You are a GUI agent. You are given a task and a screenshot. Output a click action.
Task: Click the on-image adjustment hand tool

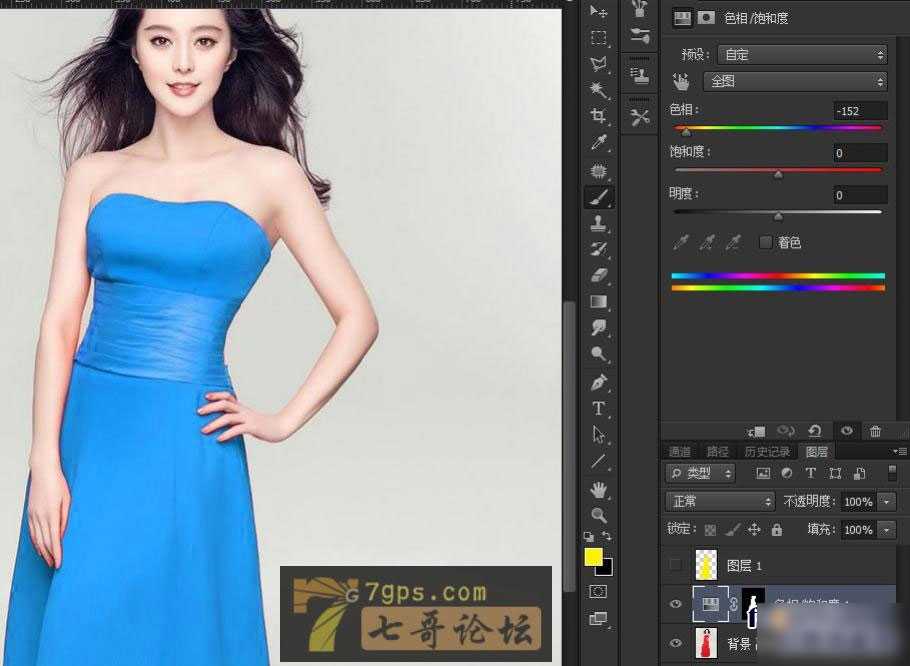[x=681, y=81]
